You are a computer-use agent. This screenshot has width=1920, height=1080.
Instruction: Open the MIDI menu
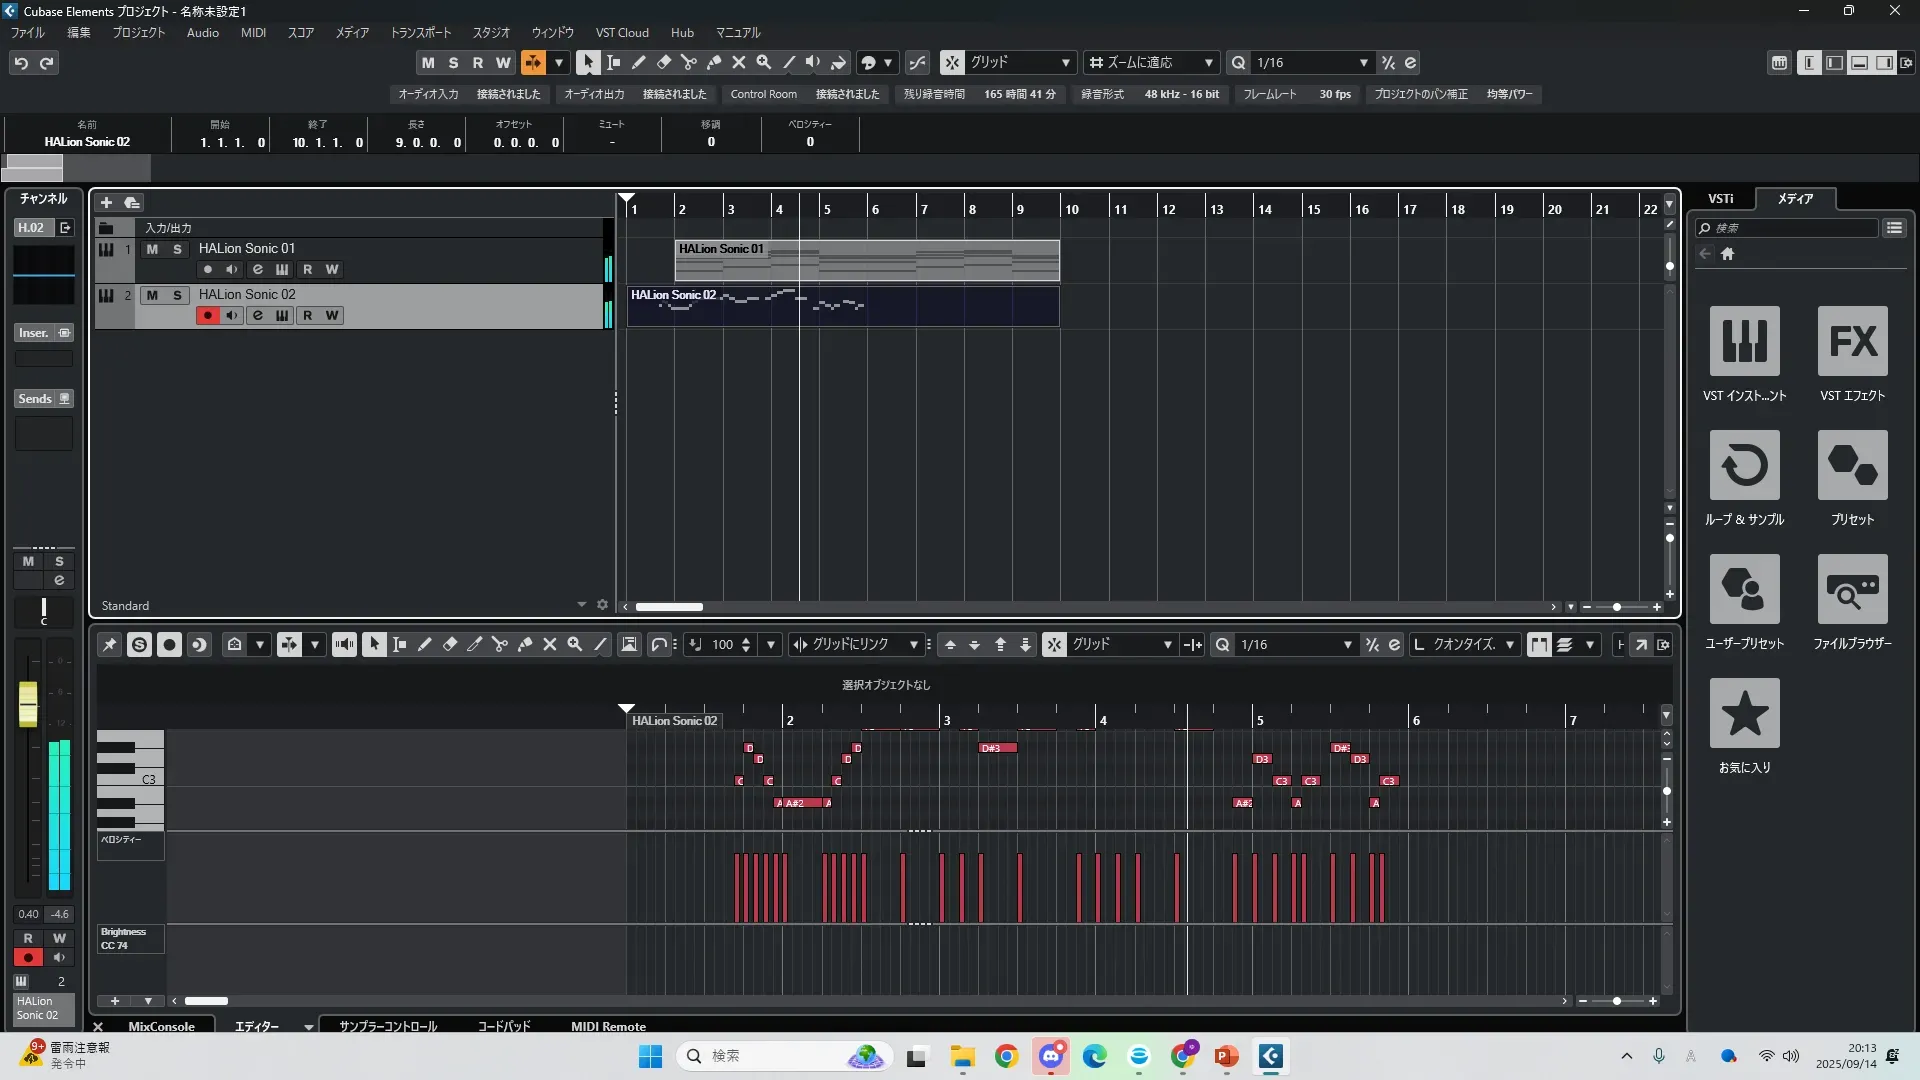(x=253, y=32)
